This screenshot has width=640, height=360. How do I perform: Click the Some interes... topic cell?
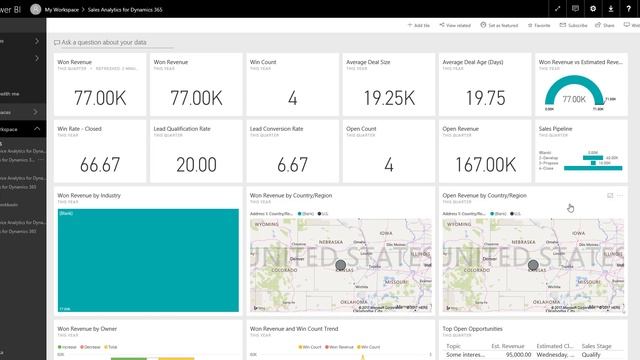pos(464,355)
